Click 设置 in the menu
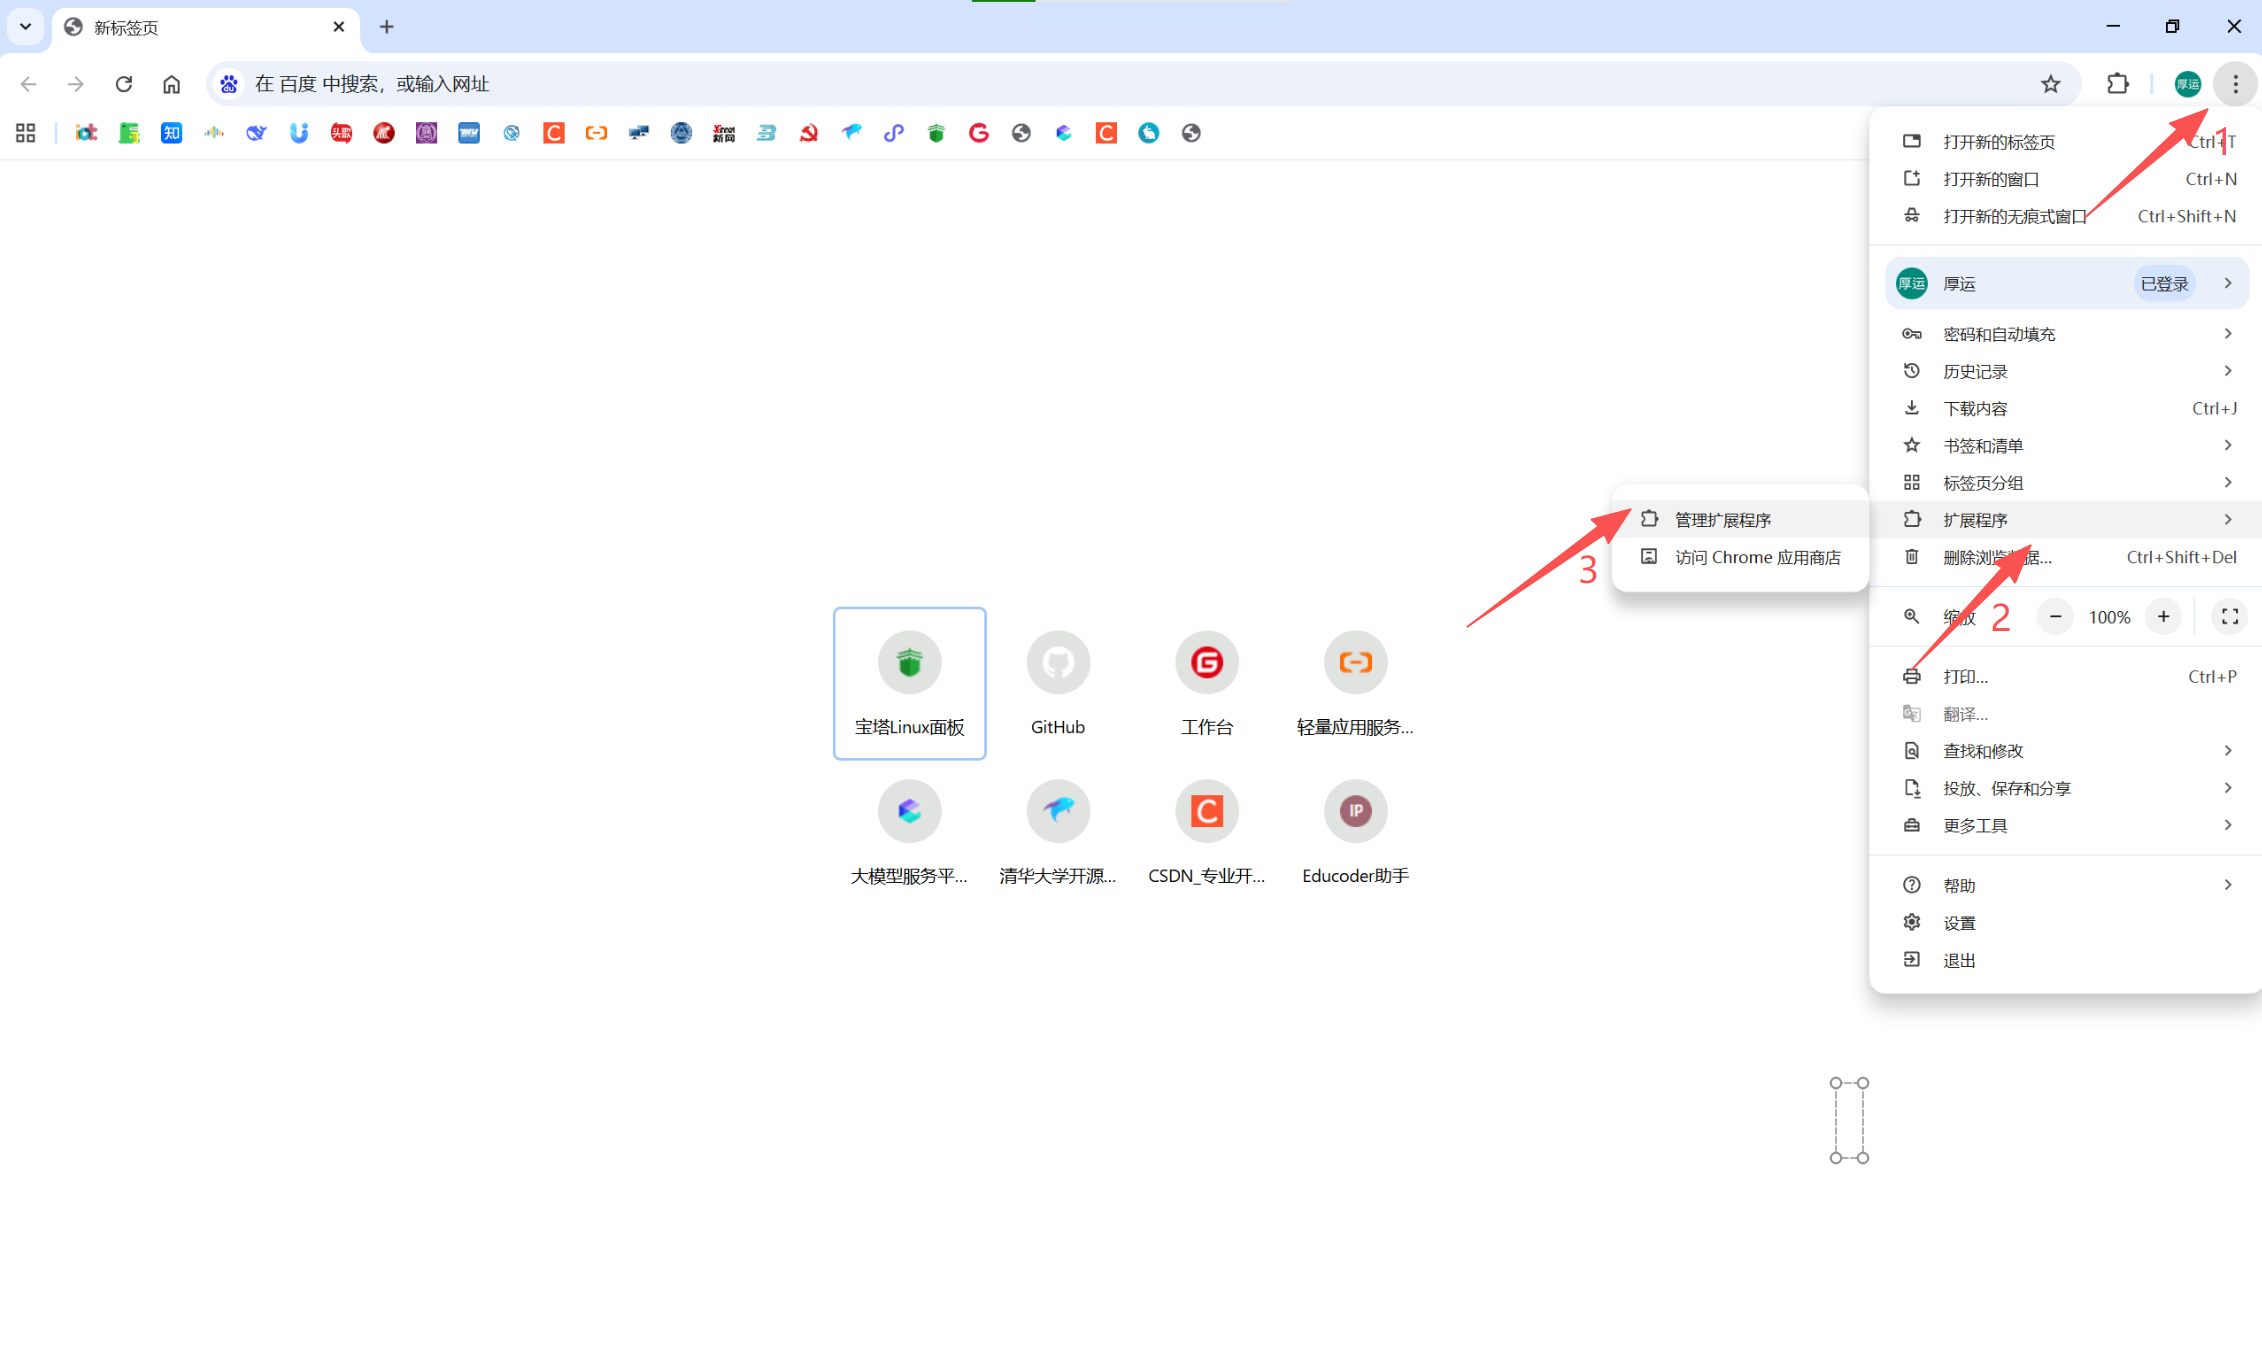This screenshot has height=1353, width=2262. click(1959, 923)
